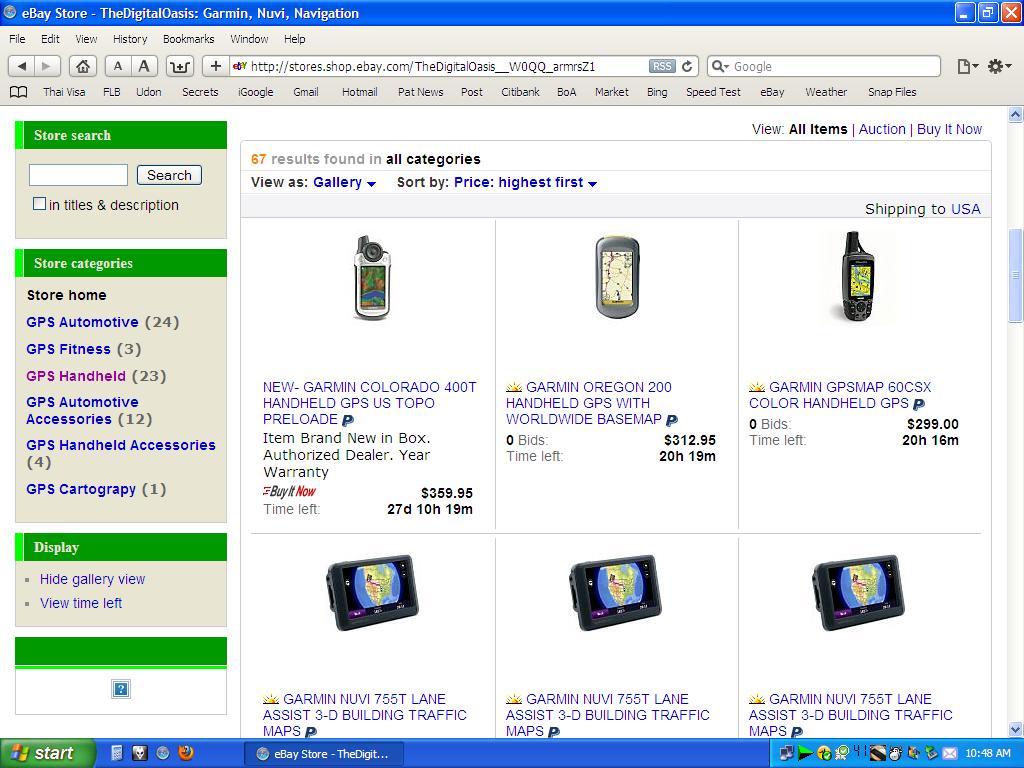This screenshot has height=768, width=1024.
Task: Click the USA shipping destination link
Action: (x=966, y=209)
